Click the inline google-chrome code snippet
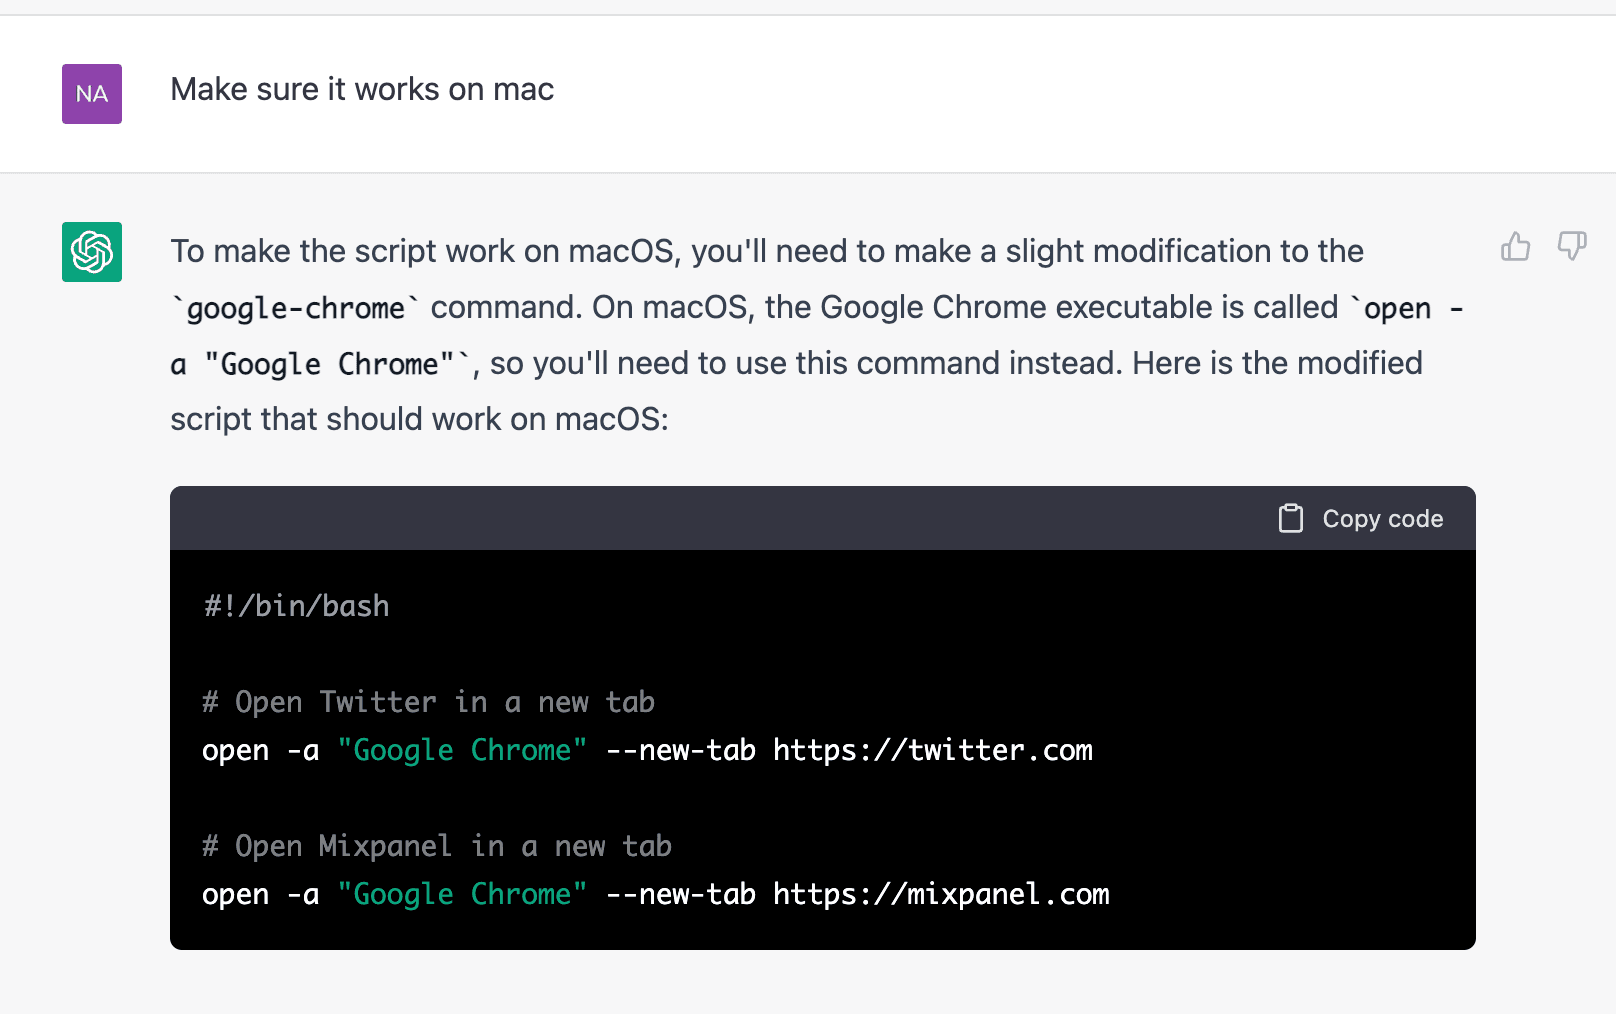The width and height of the screenshot is (1616, 1014). tap(296, 308)
